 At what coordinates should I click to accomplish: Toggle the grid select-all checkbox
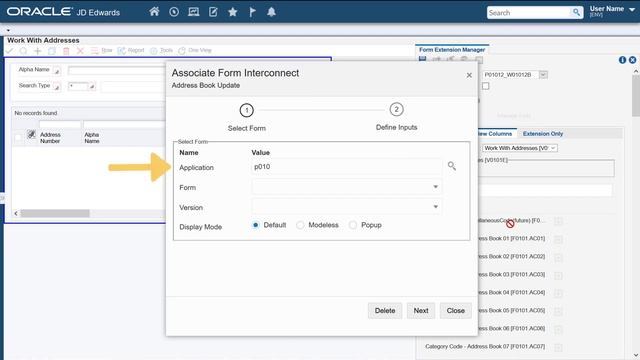click(18, 138)
